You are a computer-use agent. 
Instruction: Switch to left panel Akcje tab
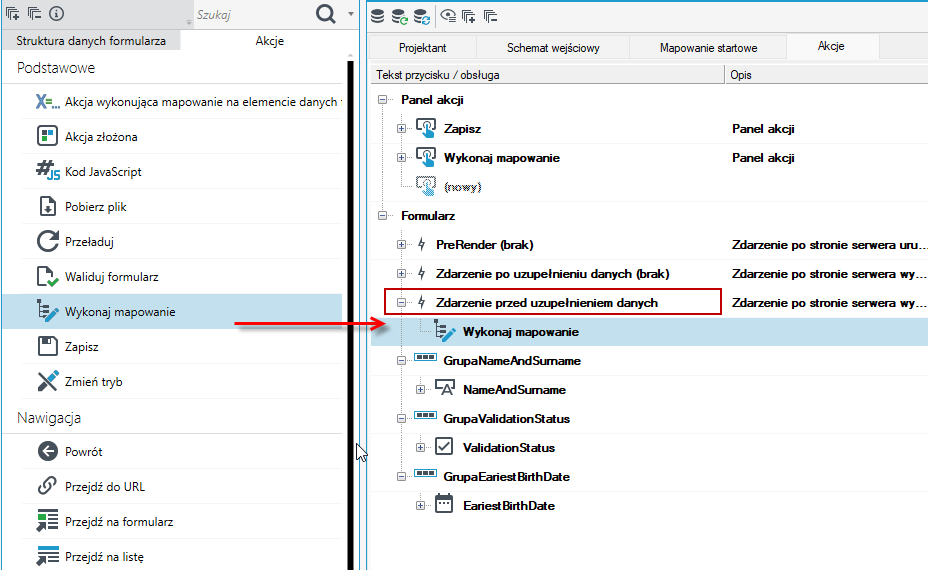[x=270, y=41]
